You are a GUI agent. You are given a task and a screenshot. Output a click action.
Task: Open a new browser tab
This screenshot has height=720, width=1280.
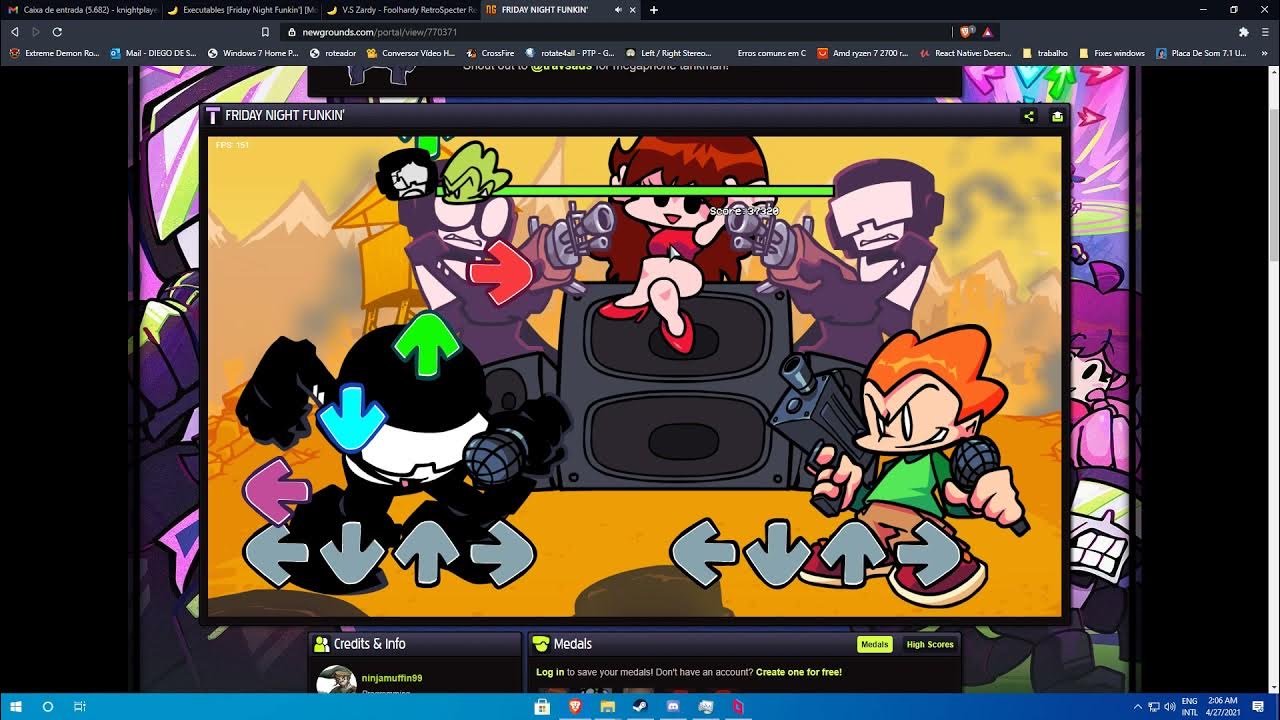654,10
